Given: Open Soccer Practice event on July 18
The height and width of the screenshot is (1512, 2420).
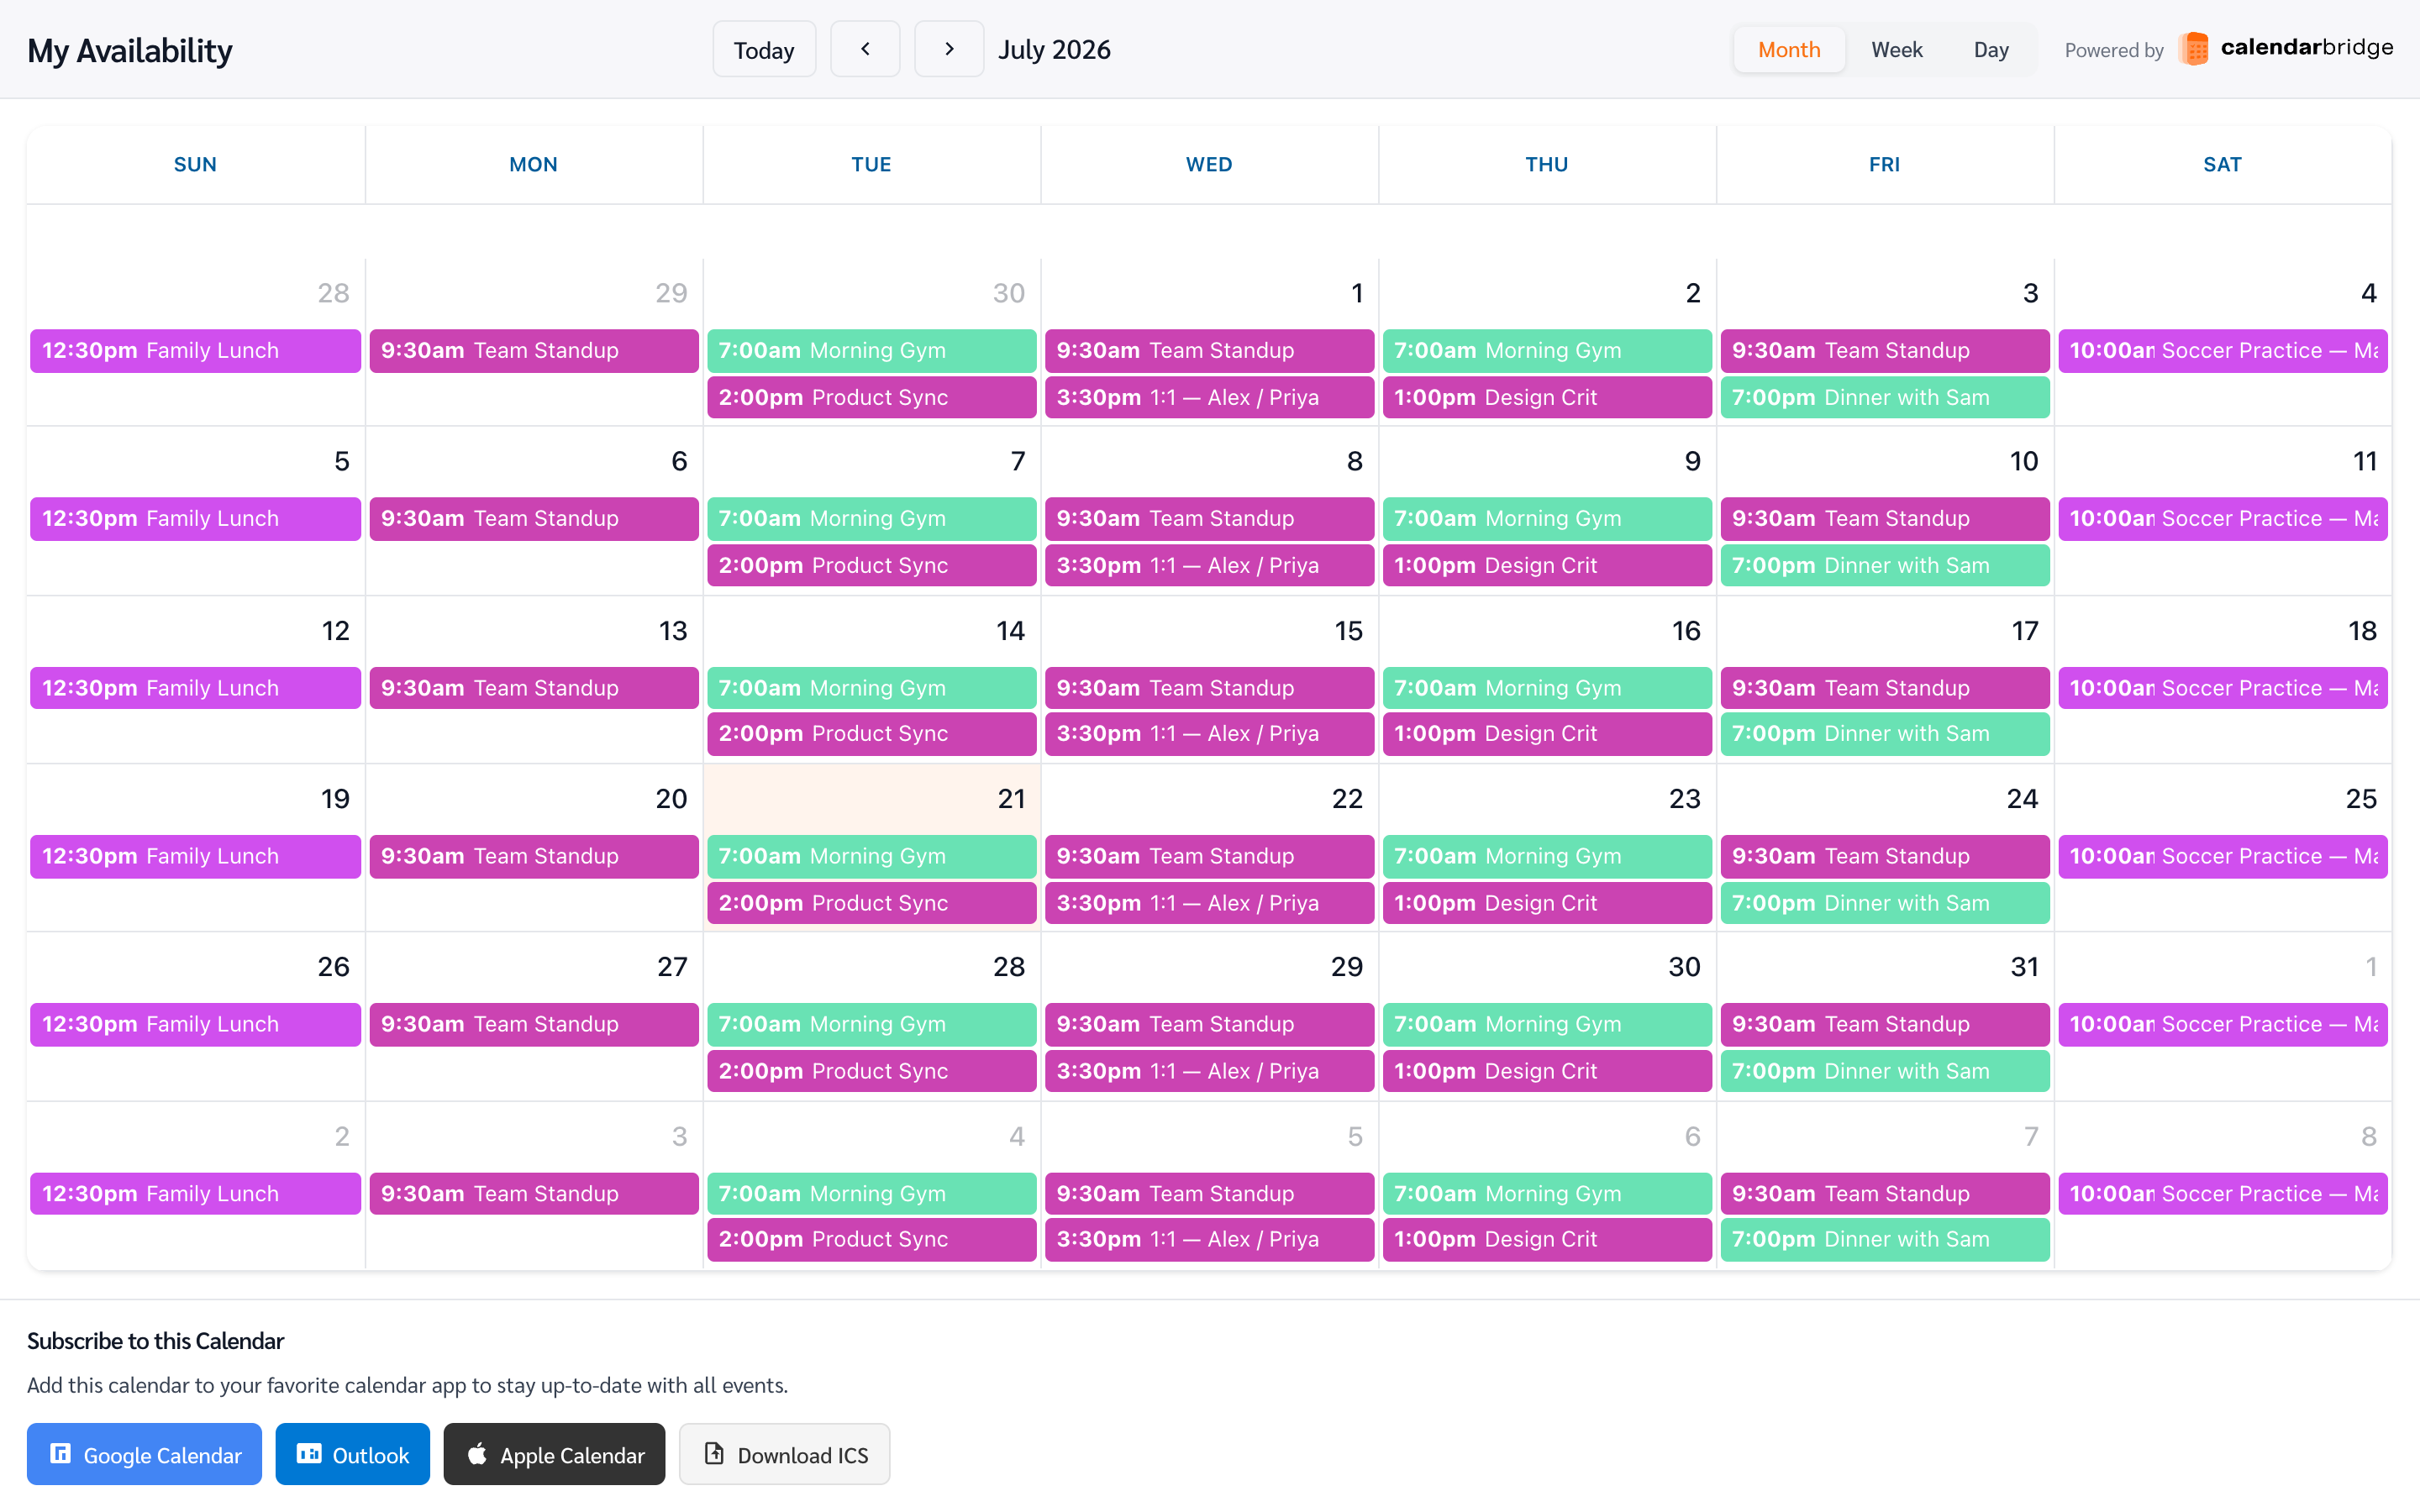Looking at the screenshot, I should click(x=2223, y=688).
